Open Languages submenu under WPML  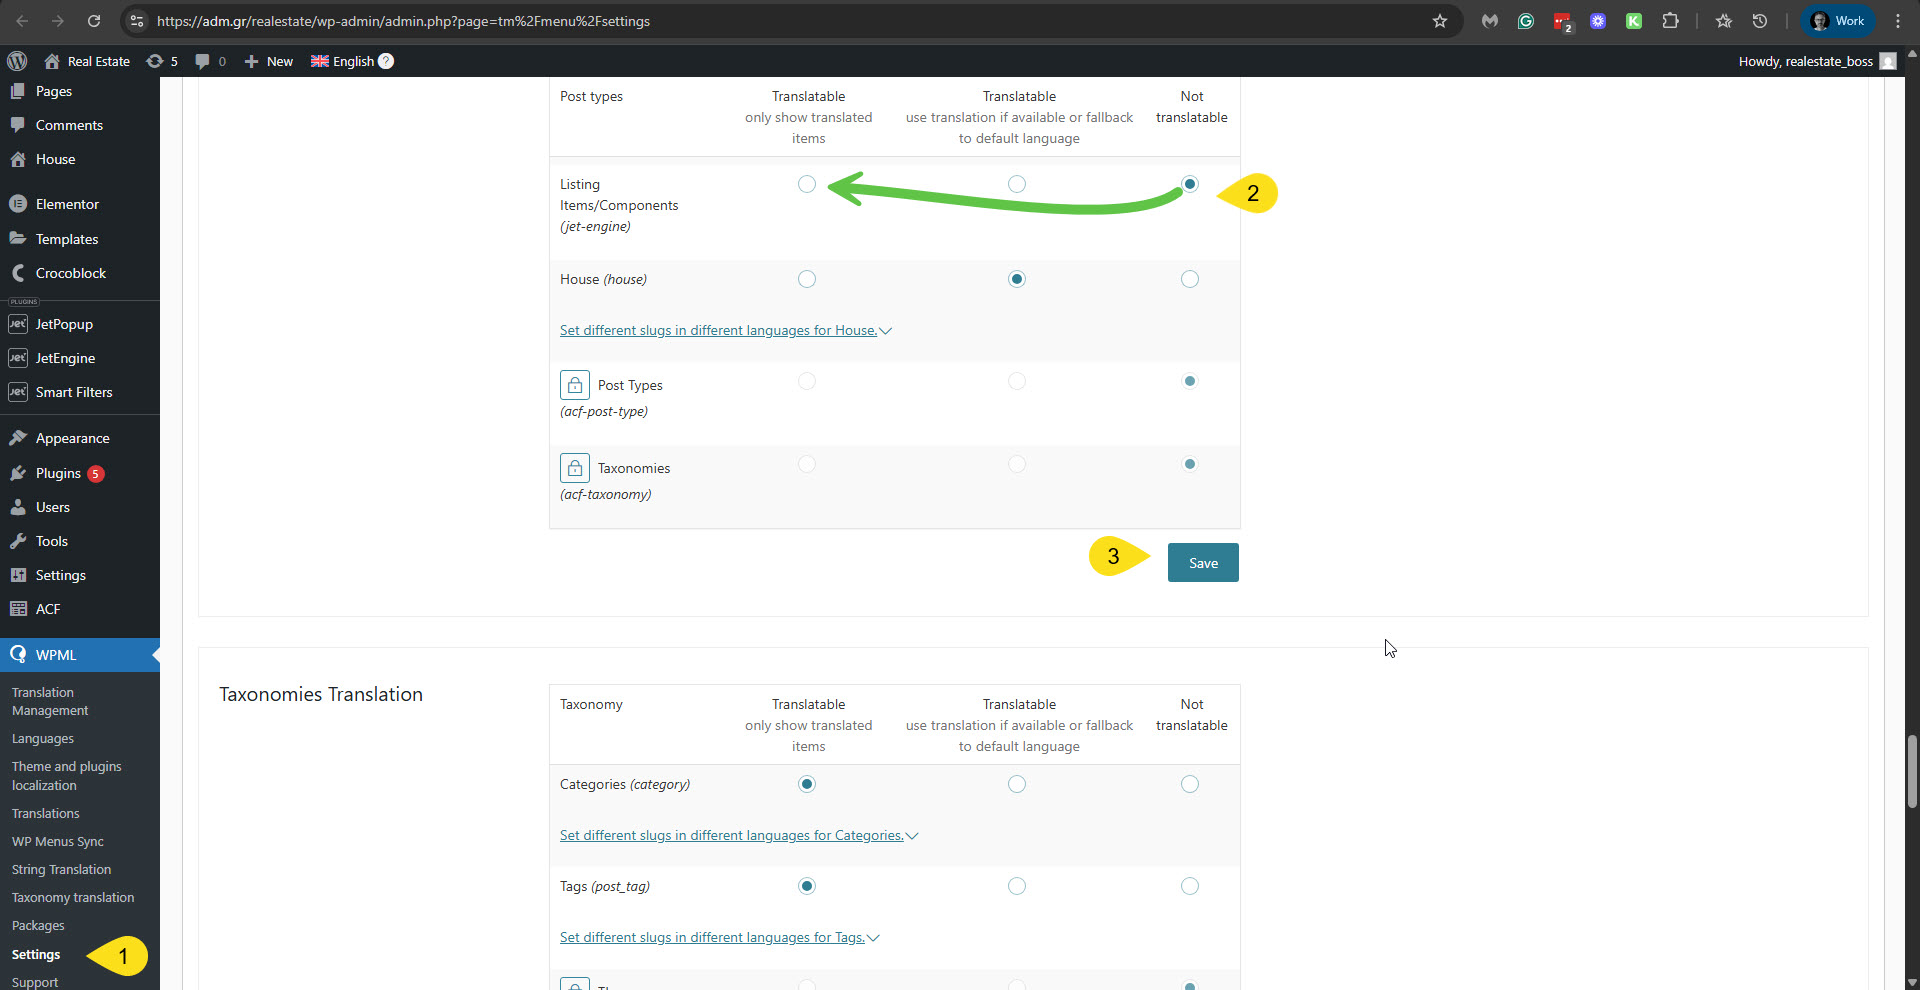pos(43,739)
